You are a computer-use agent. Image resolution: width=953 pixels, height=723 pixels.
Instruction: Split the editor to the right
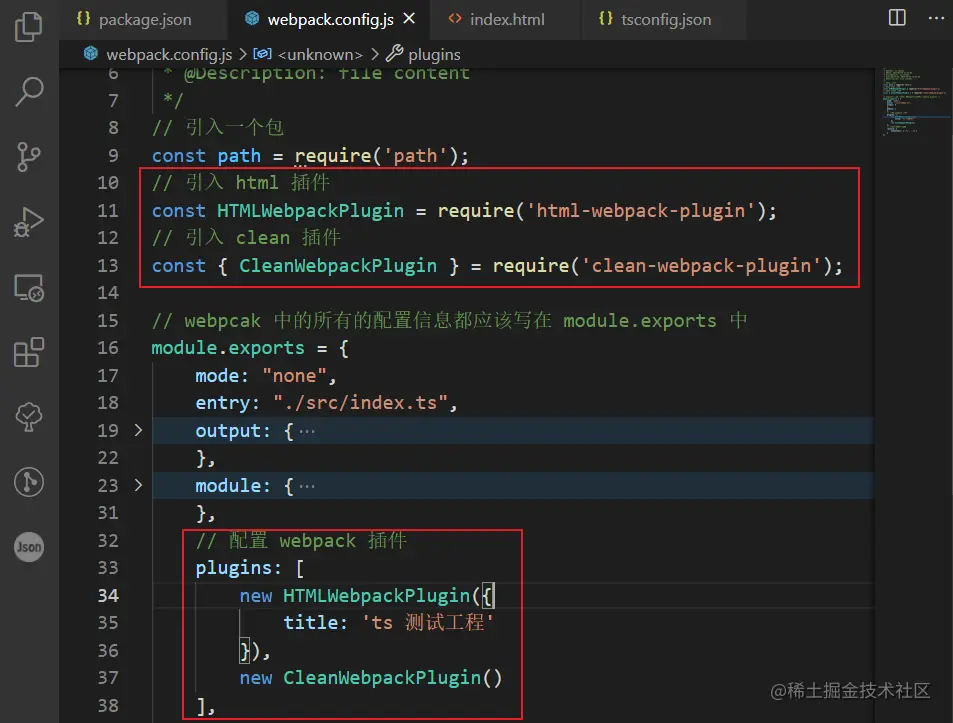coord(896,18)
